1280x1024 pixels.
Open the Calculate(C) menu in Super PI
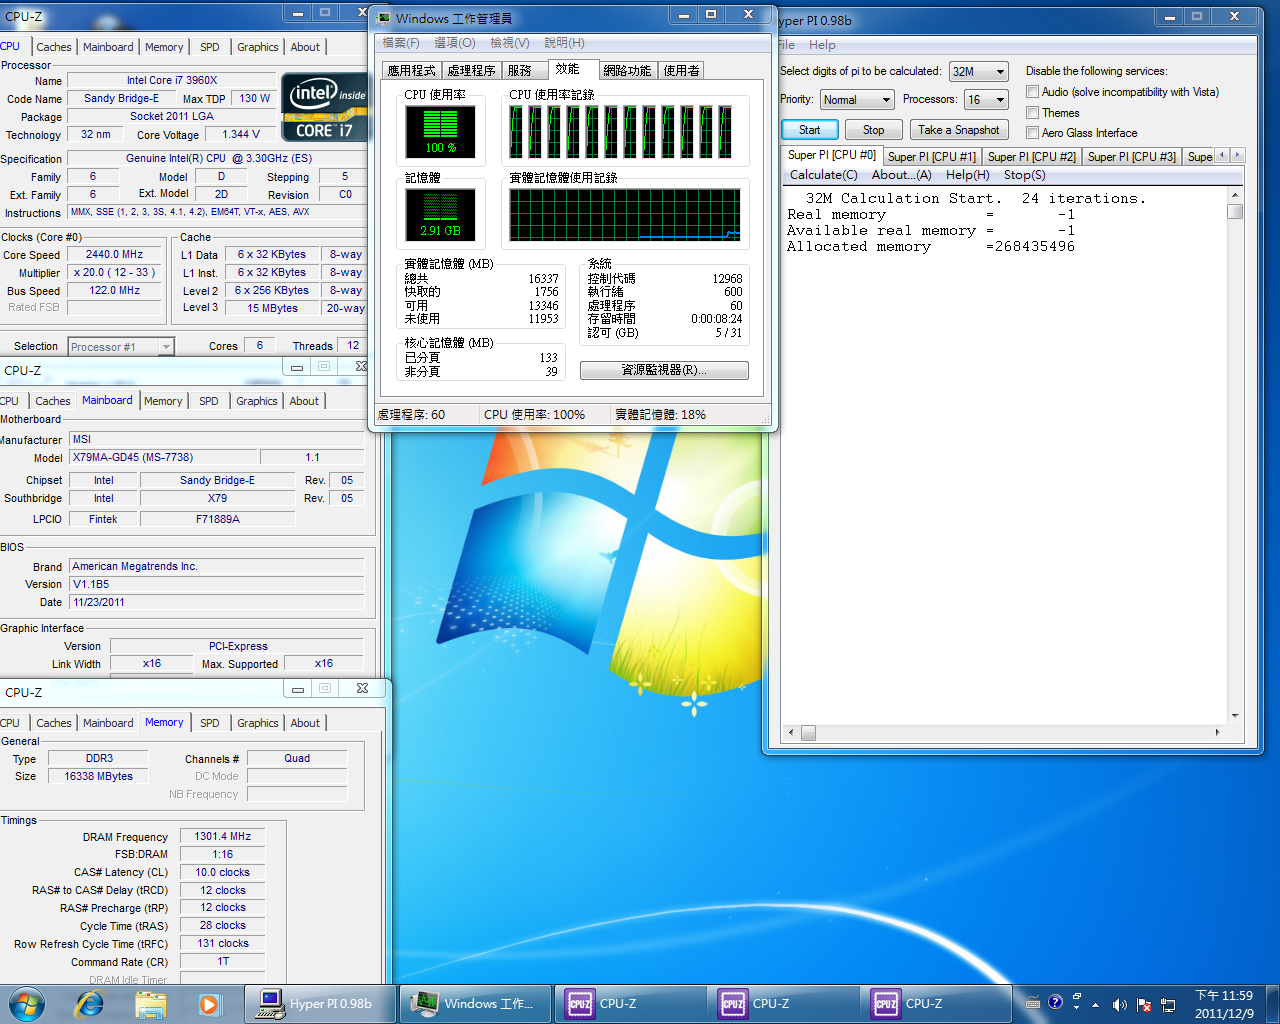point(824,175)
